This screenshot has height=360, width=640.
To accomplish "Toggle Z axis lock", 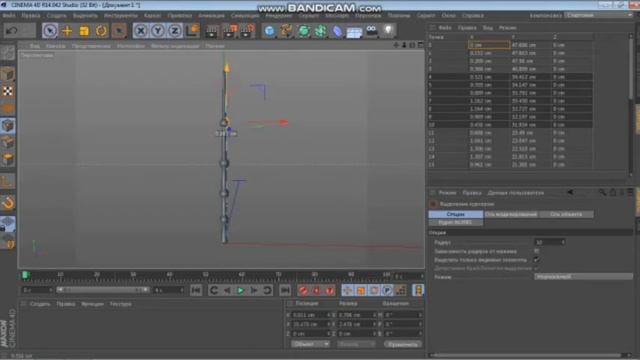I will click(175, 31).
